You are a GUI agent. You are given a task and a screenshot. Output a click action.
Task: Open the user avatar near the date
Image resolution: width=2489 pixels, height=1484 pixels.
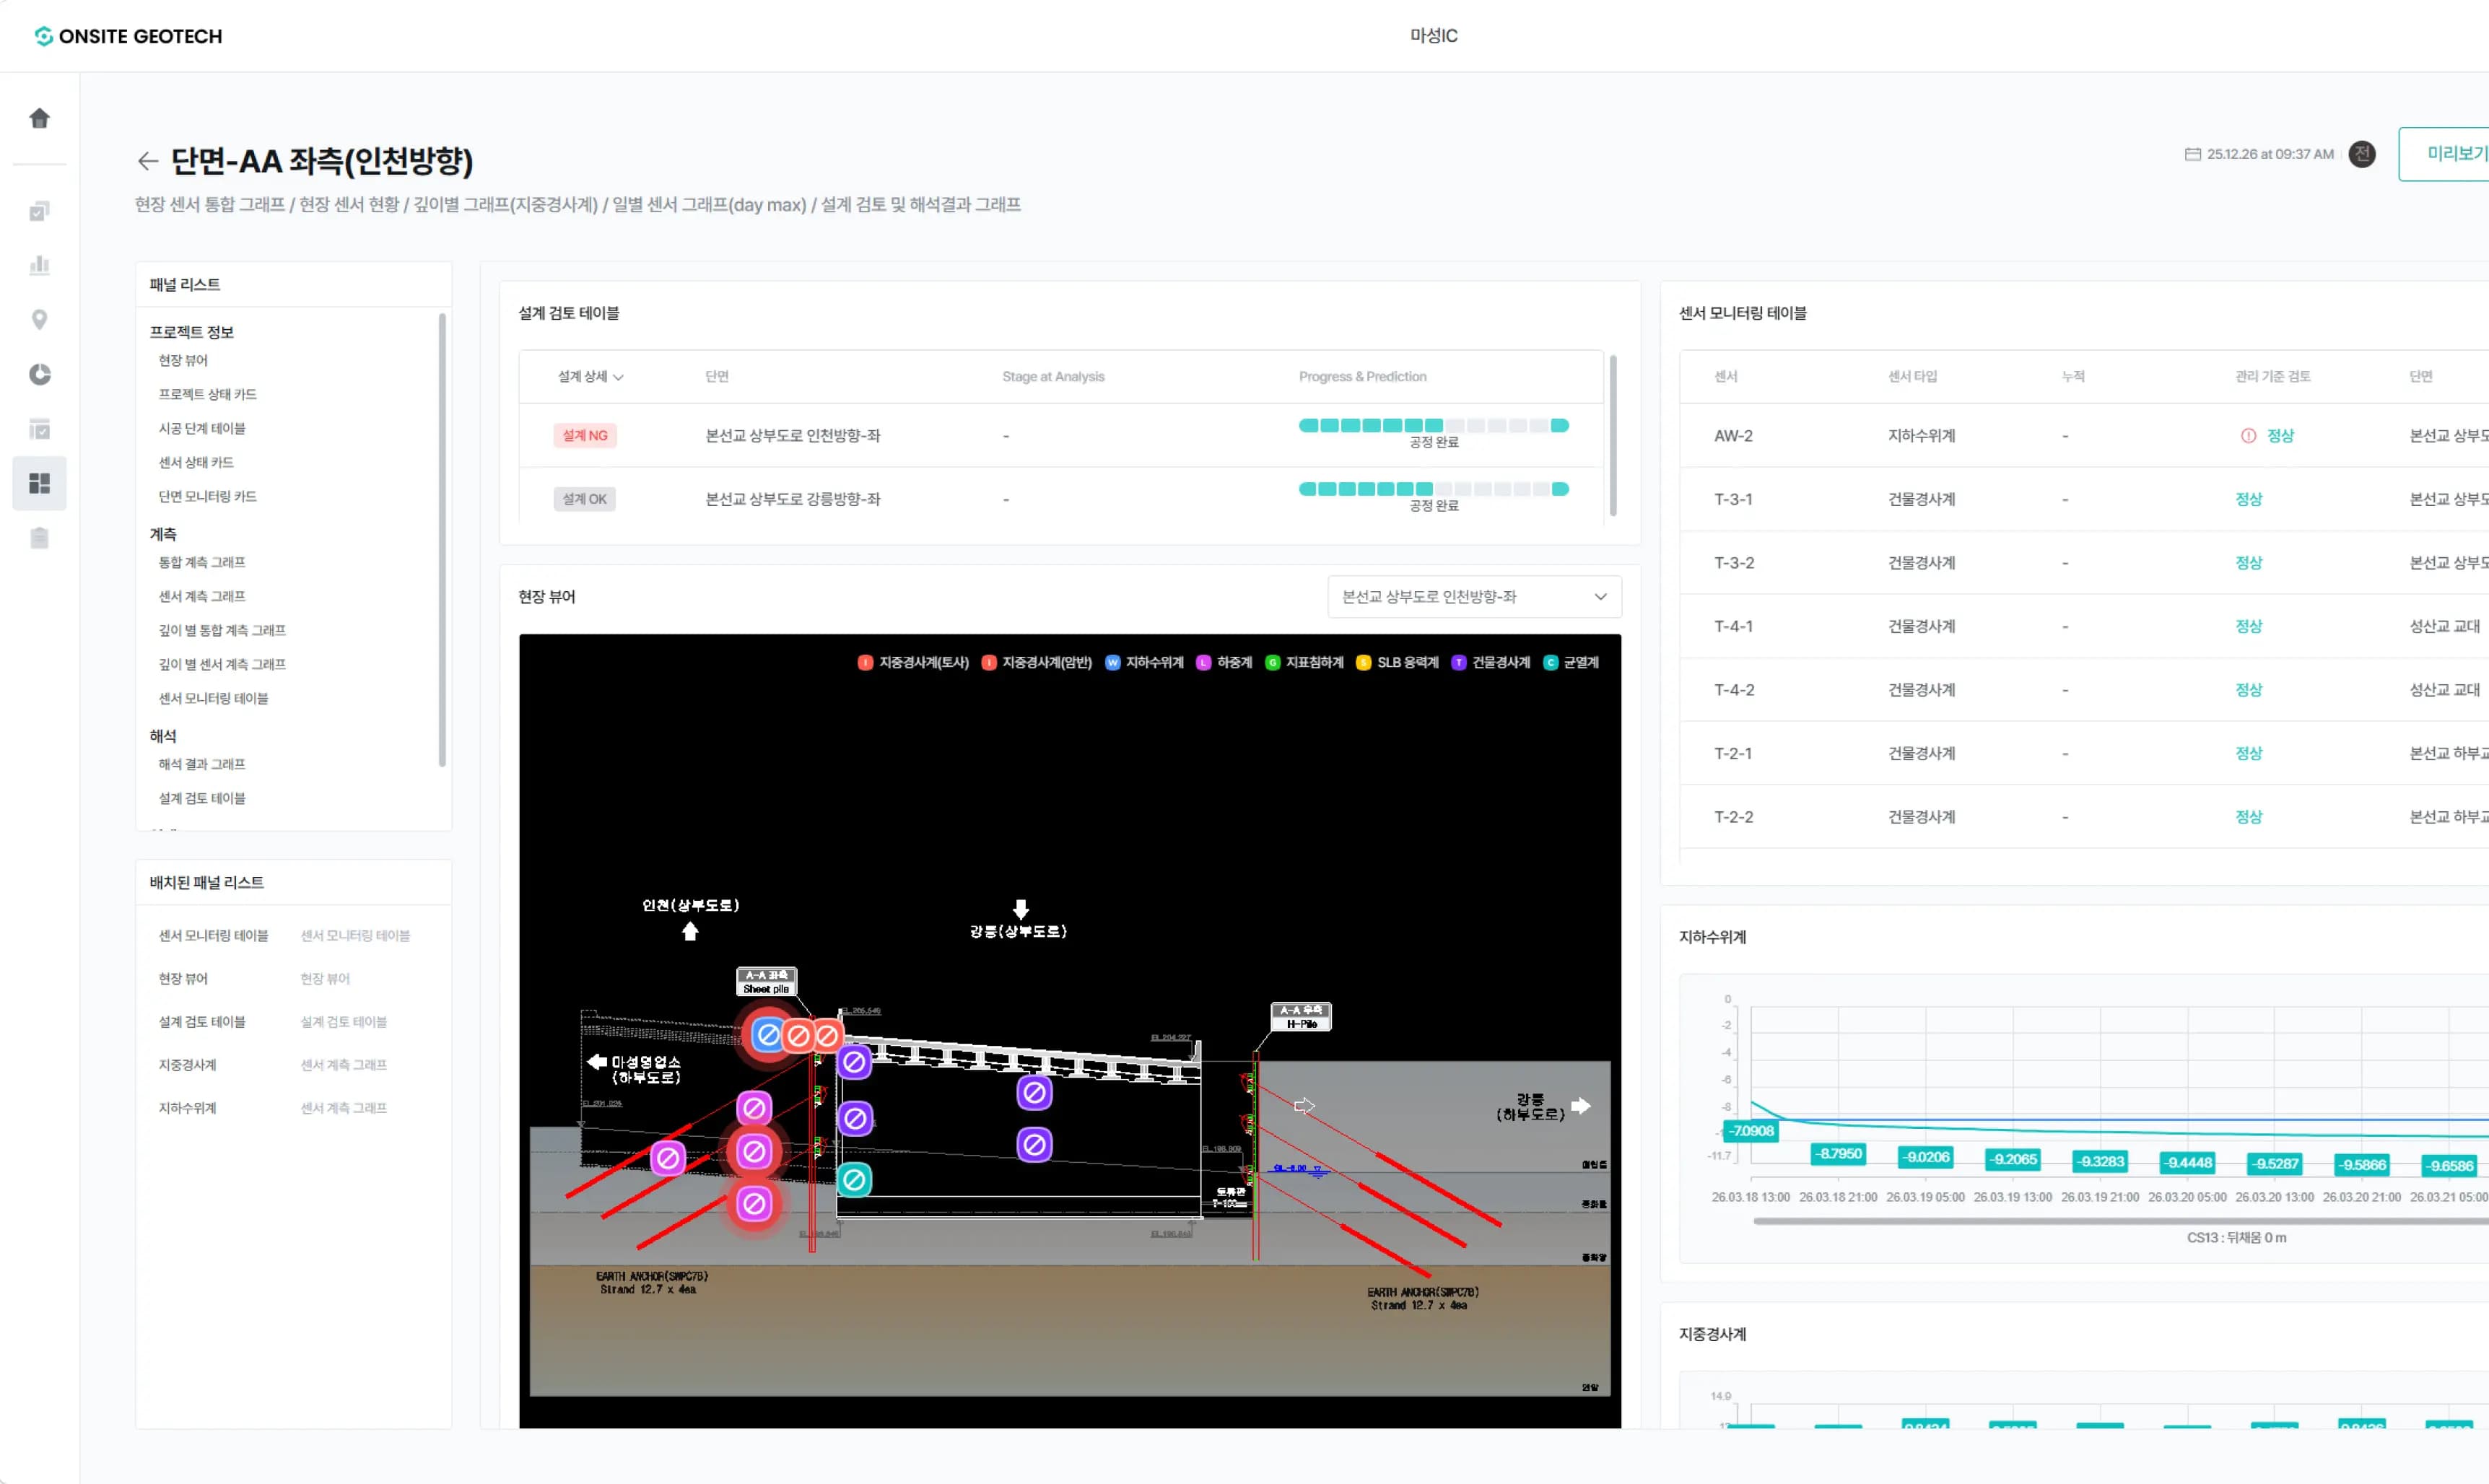pyautogui.click(x=2362, y=154)
